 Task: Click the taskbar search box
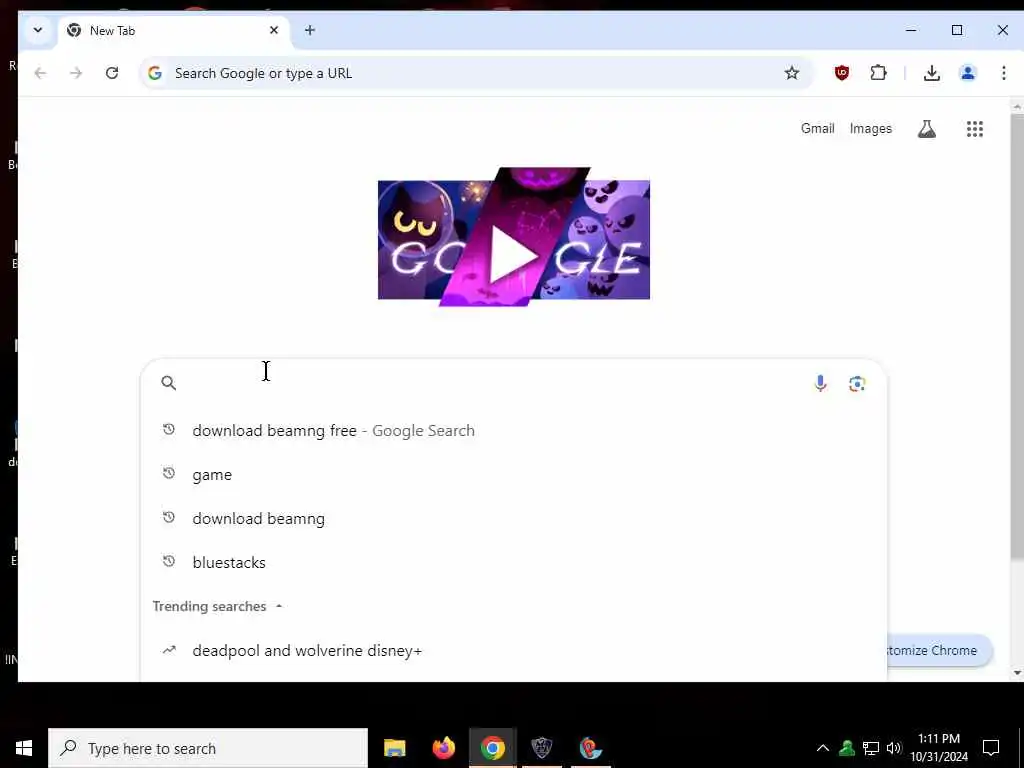[208, 748]
